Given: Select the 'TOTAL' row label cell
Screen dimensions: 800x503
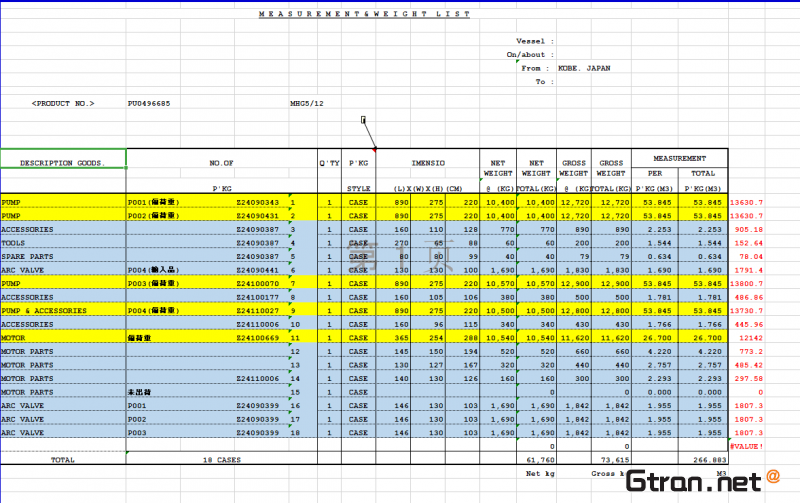Looking at the screenshot, I should (x=63, y=460).
